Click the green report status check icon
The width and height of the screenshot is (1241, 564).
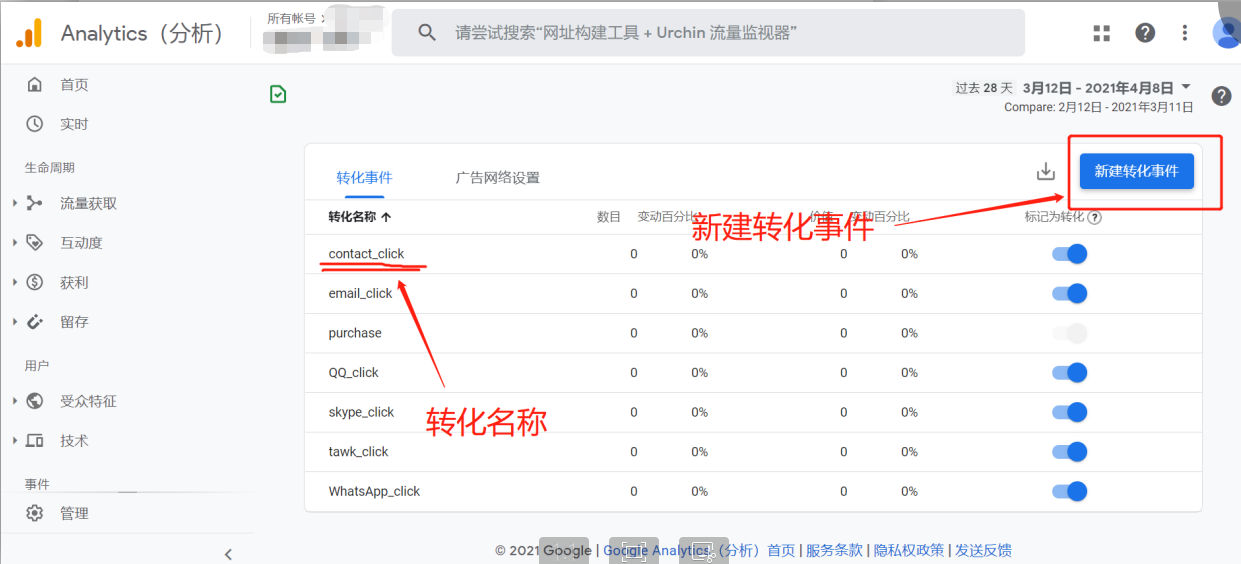click(x=278, y=94)
